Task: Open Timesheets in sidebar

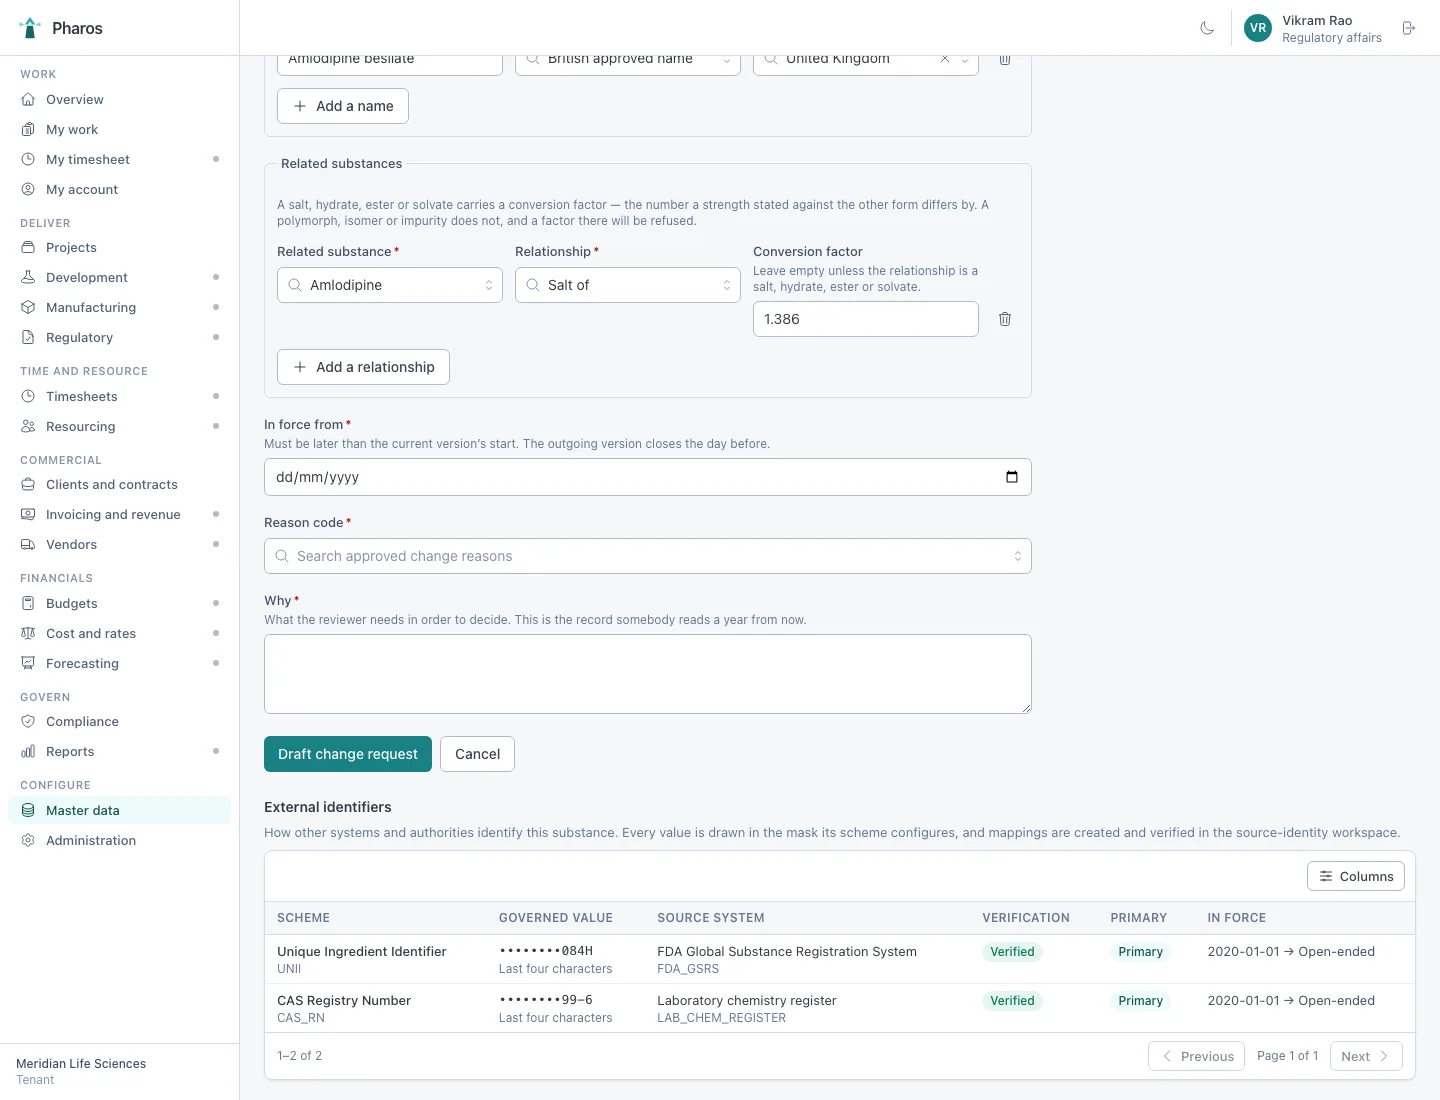Action: (120, 396)
